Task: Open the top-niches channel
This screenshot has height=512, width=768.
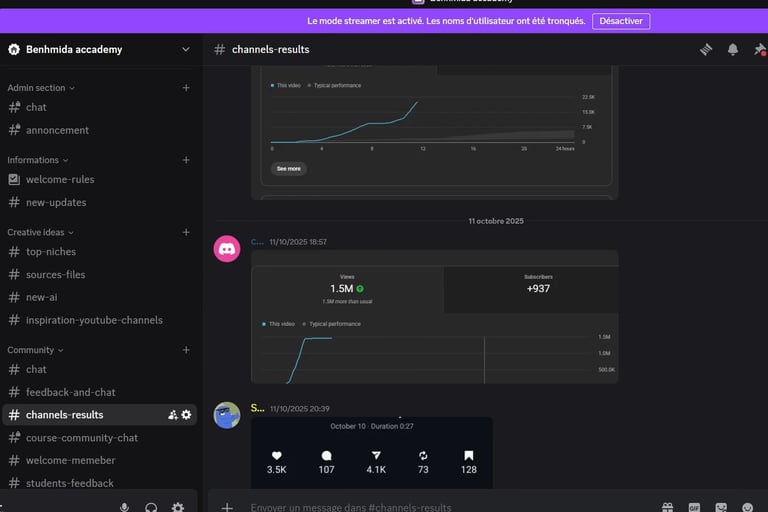Action: [99, 252]
